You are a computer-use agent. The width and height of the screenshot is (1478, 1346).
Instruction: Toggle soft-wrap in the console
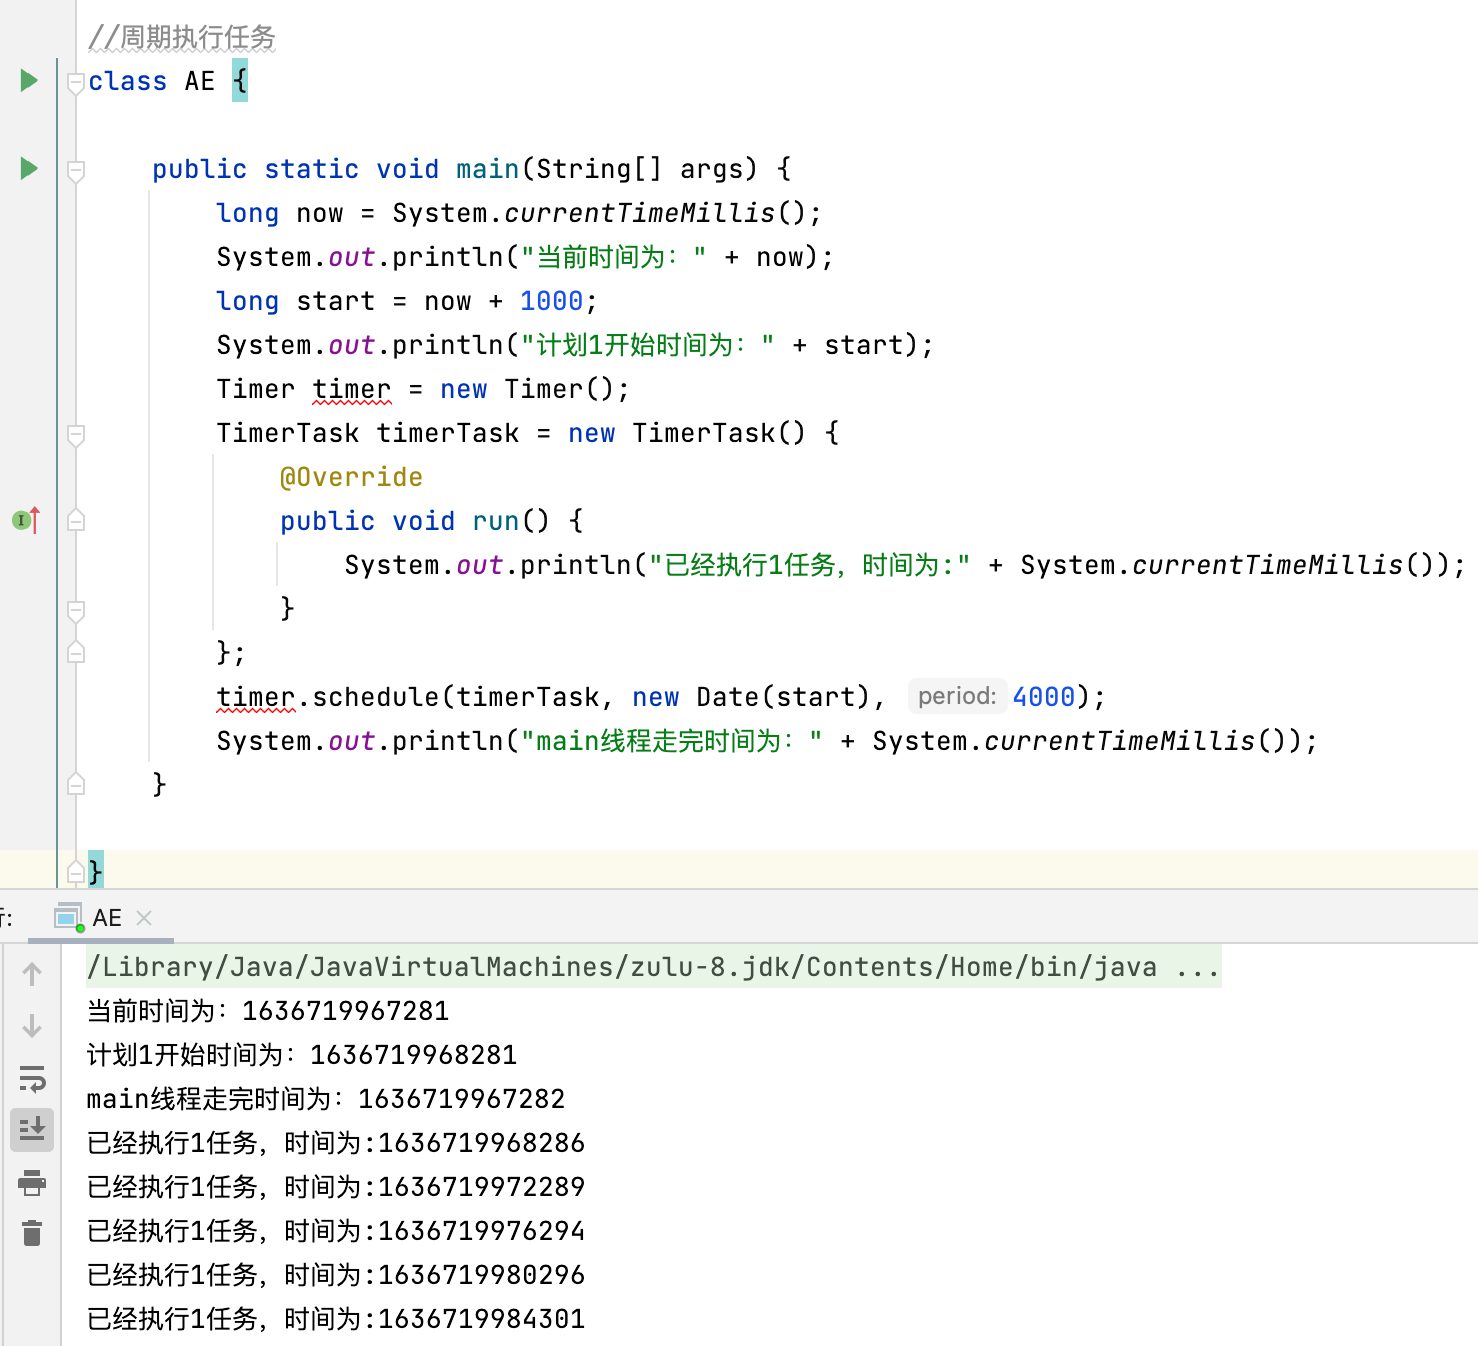tap(32, 1078)
